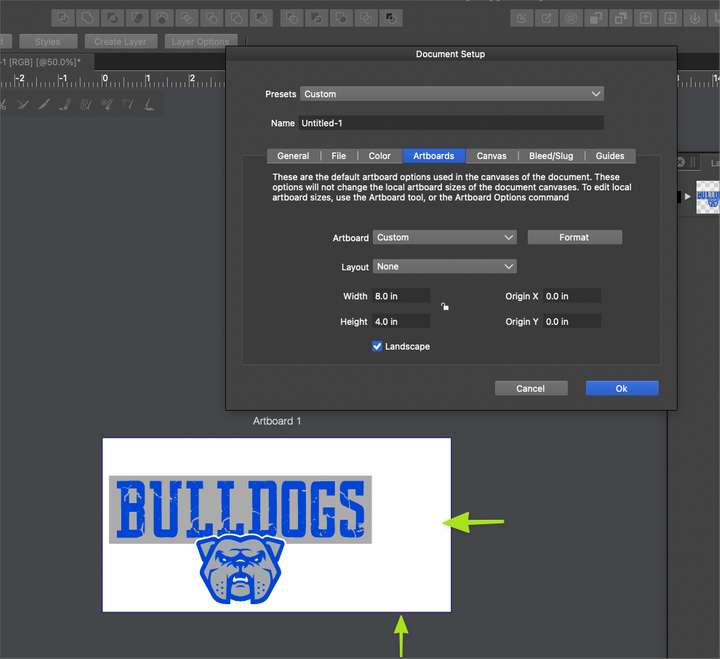Switch to the Color tab
Screen dimensions: 720x659
[379, 156]
